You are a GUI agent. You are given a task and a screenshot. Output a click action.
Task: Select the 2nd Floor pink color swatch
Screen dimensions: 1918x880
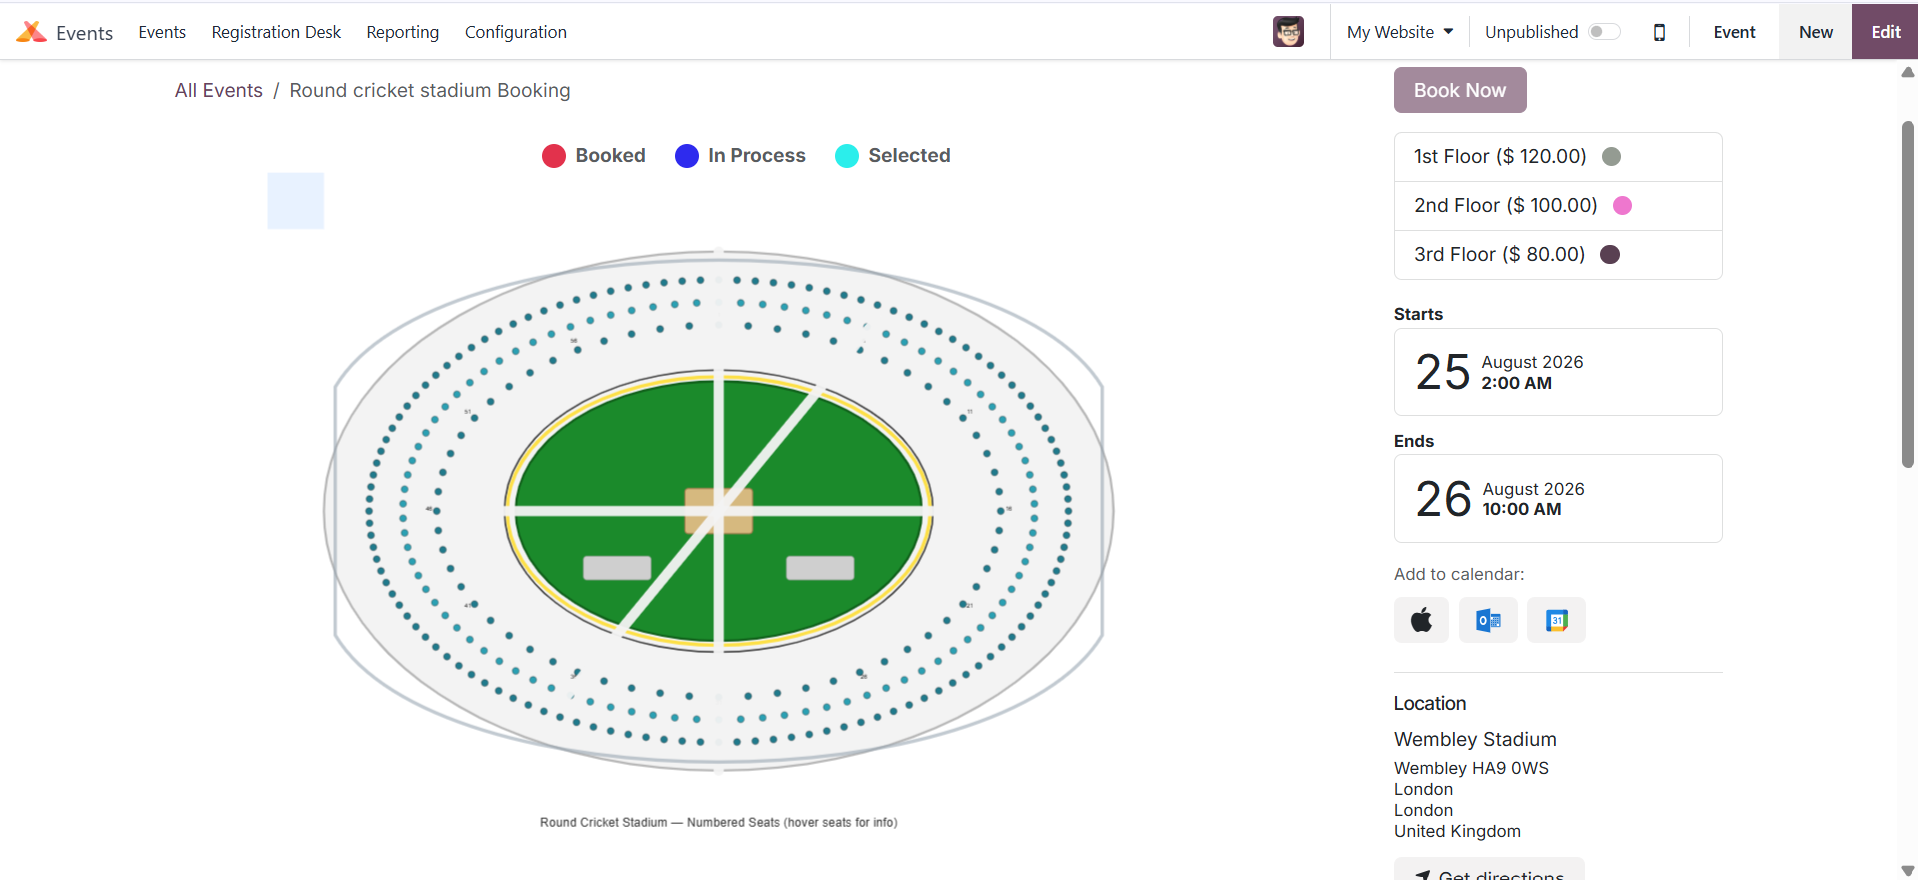point(1623,205)
